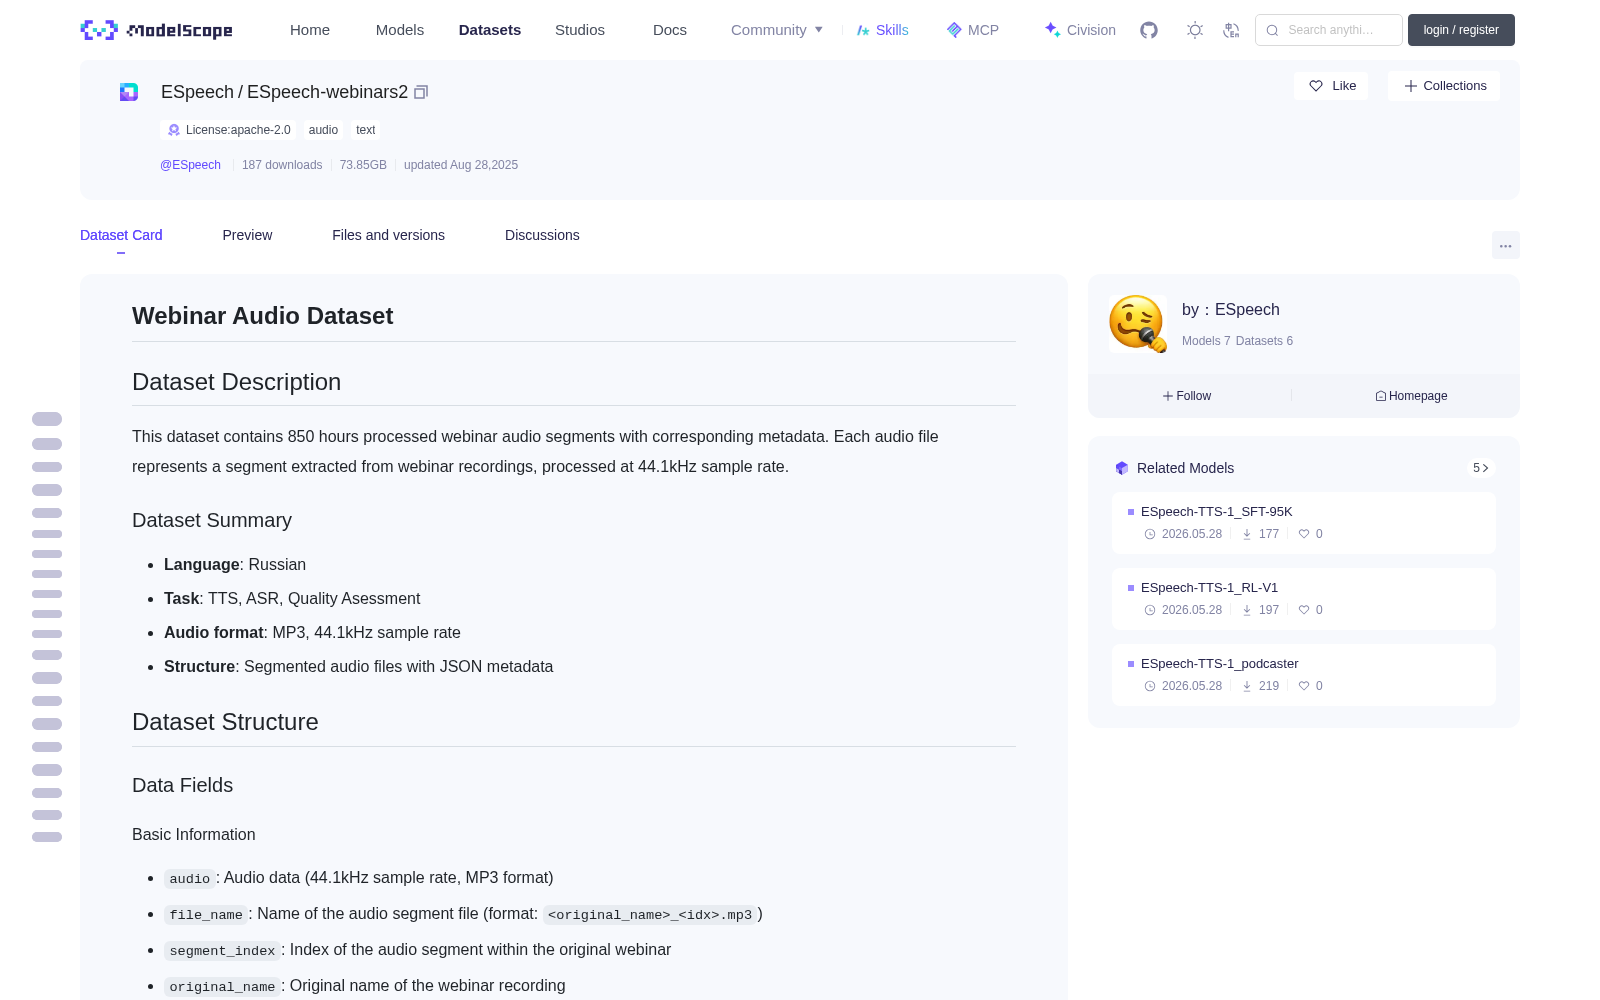Switch to Files and versions tab
The width and height of the screenshot is (1600, 1000).
click(388, 235)
